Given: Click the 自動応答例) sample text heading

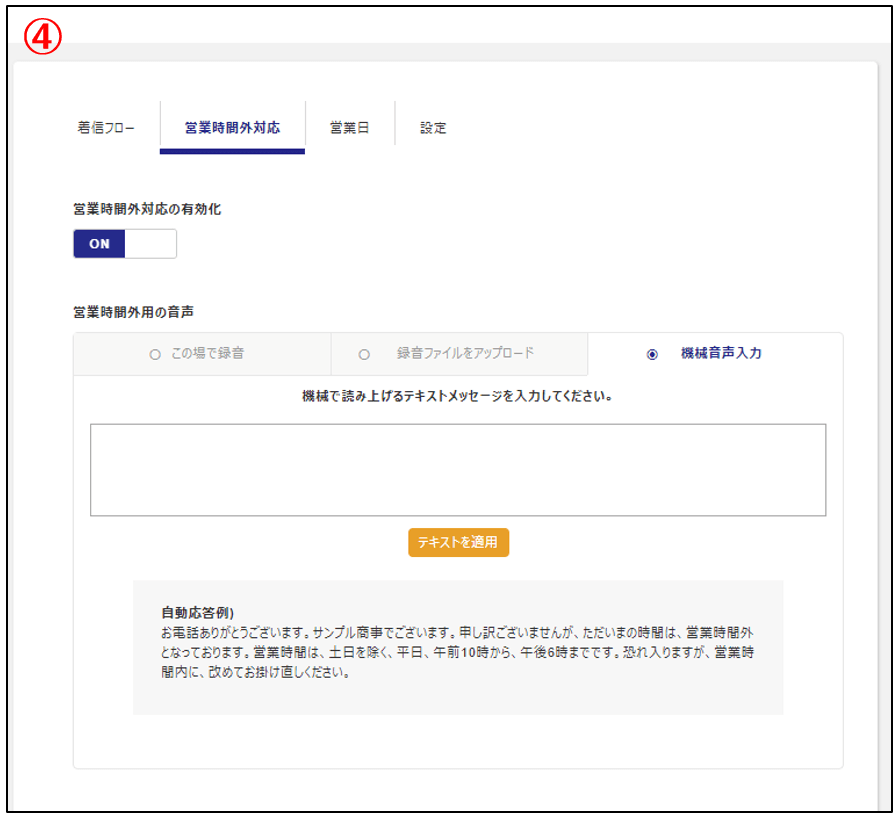Looking at the screenshot, I should pos(197,613).
